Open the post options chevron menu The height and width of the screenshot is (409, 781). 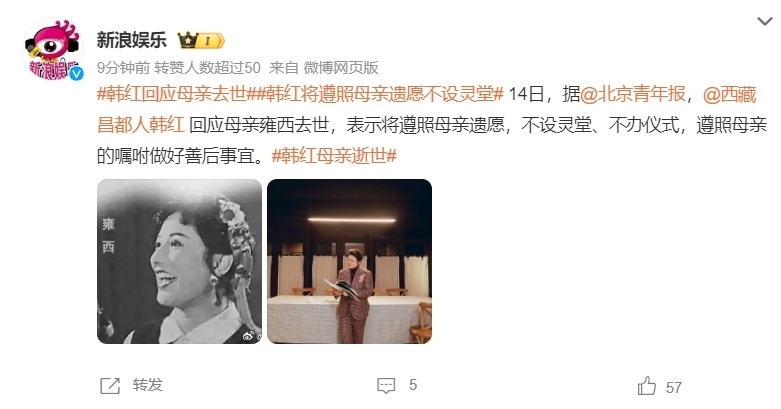tap(764, 21)
